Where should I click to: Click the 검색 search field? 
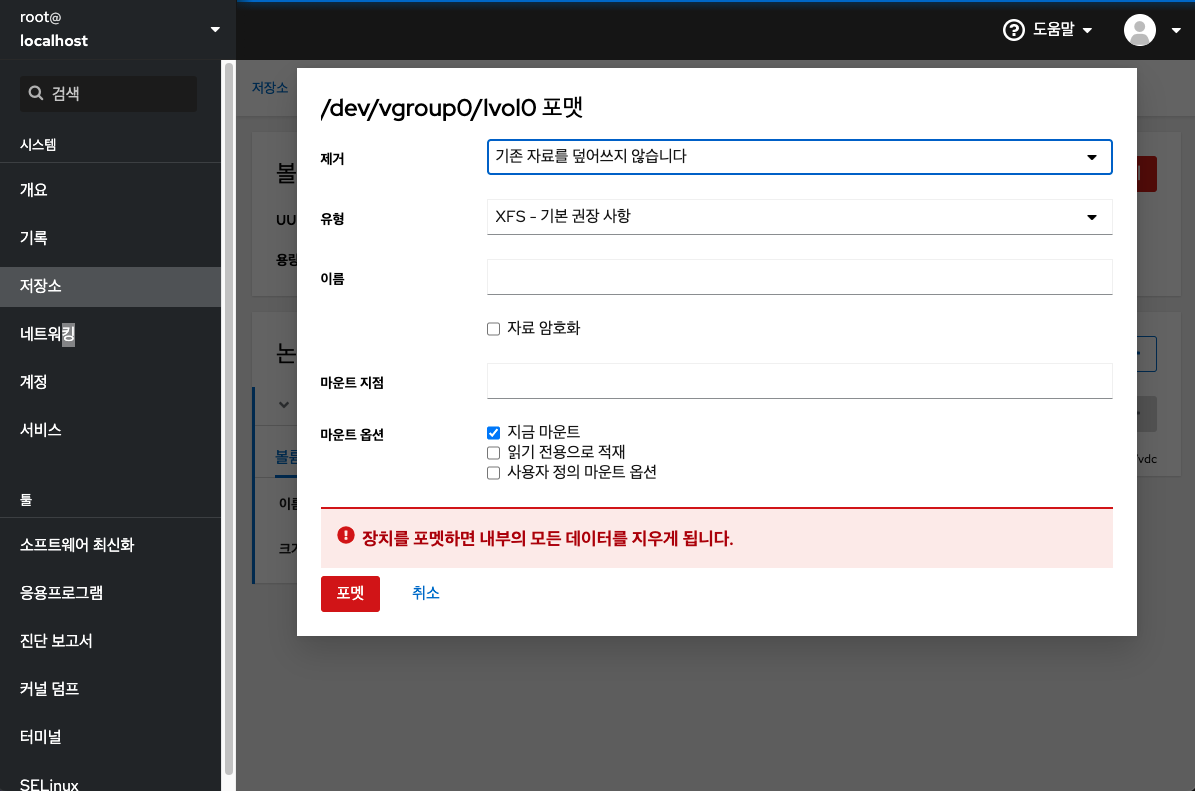pos(108,94)
